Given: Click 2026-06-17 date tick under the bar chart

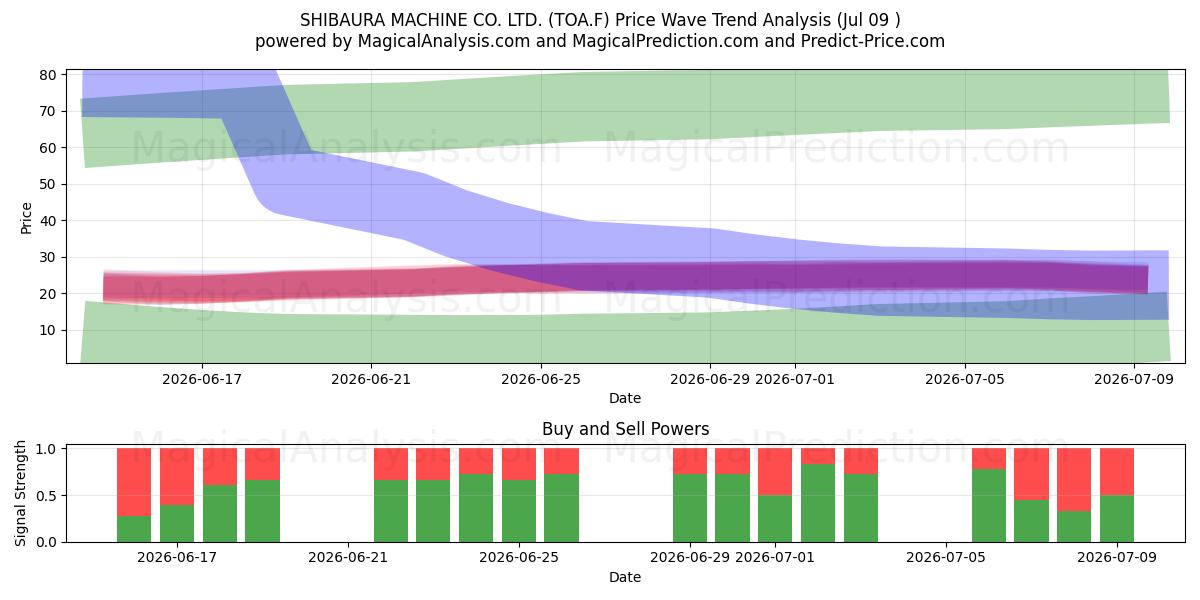Looking at the screenshot, I should click(177, 559).
